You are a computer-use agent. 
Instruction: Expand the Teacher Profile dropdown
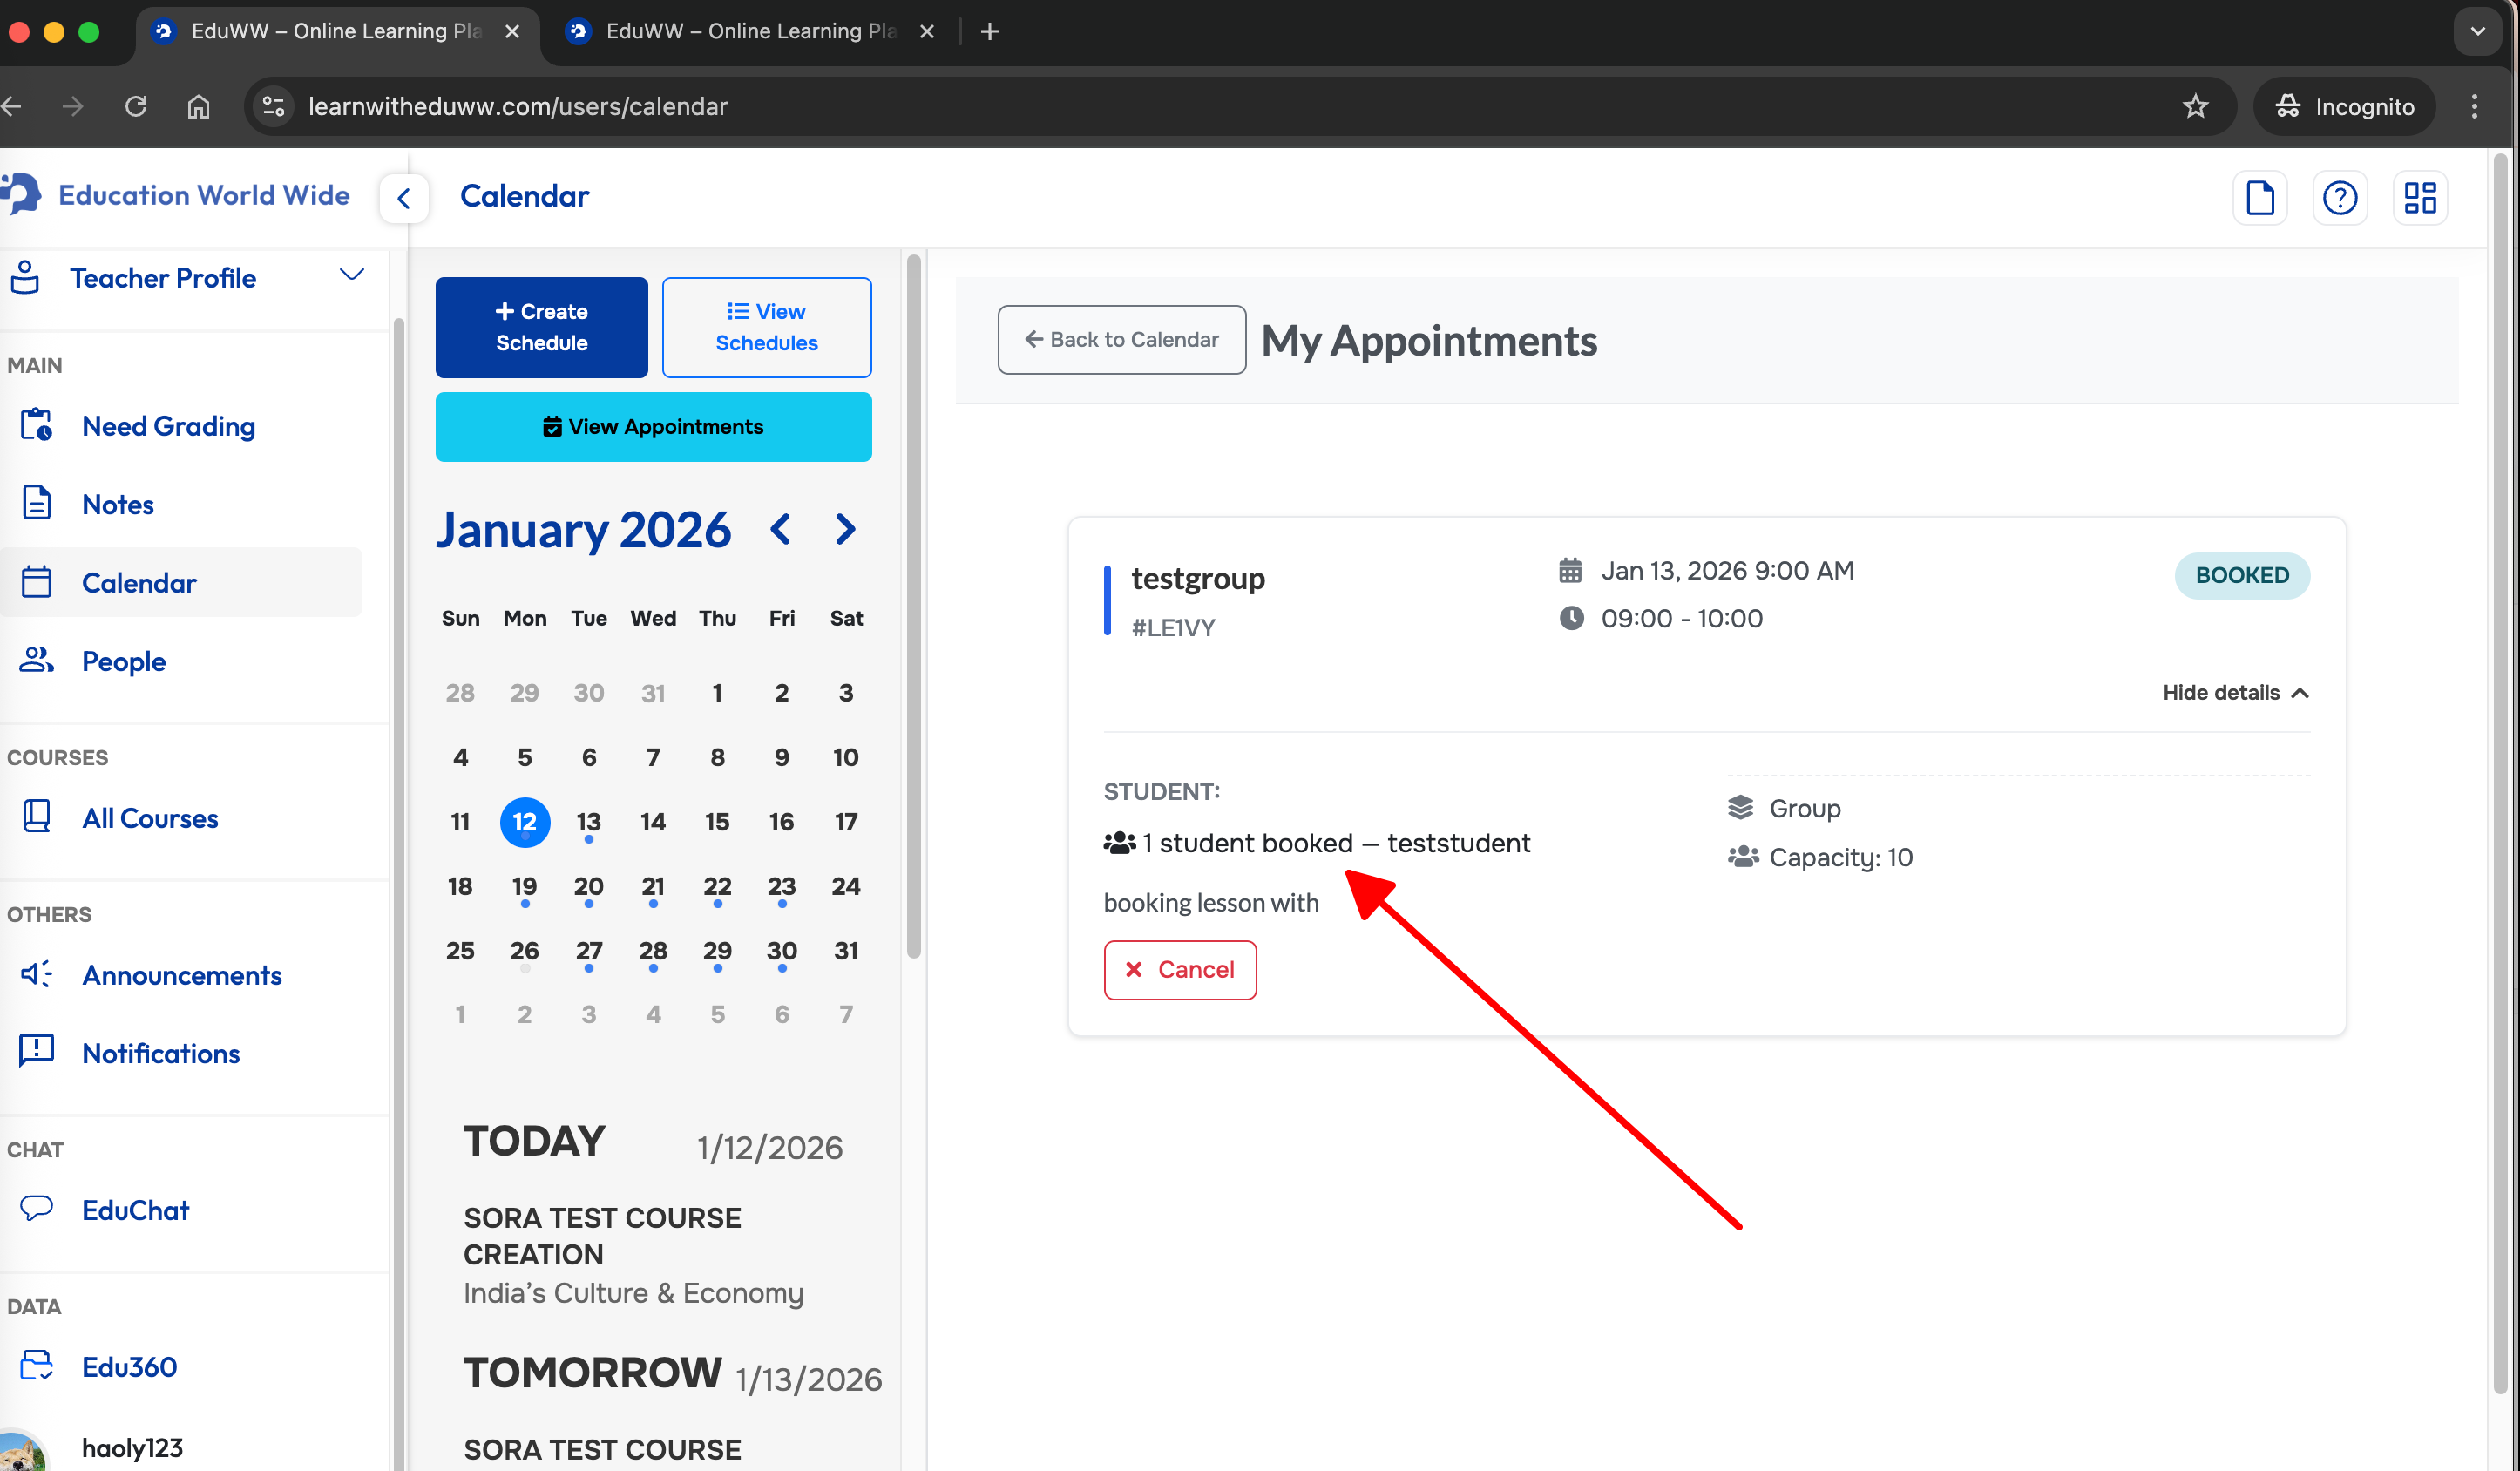(351, 275)
